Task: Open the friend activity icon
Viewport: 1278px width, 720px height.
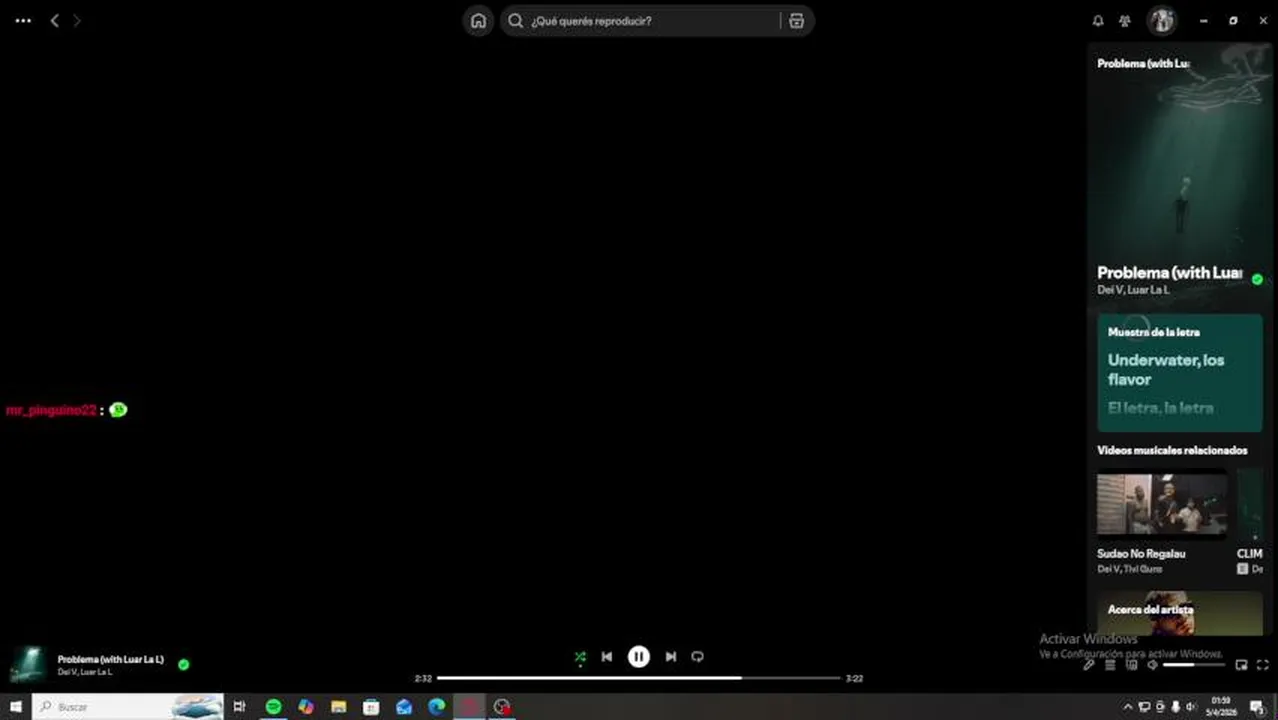Action: 1125,21
